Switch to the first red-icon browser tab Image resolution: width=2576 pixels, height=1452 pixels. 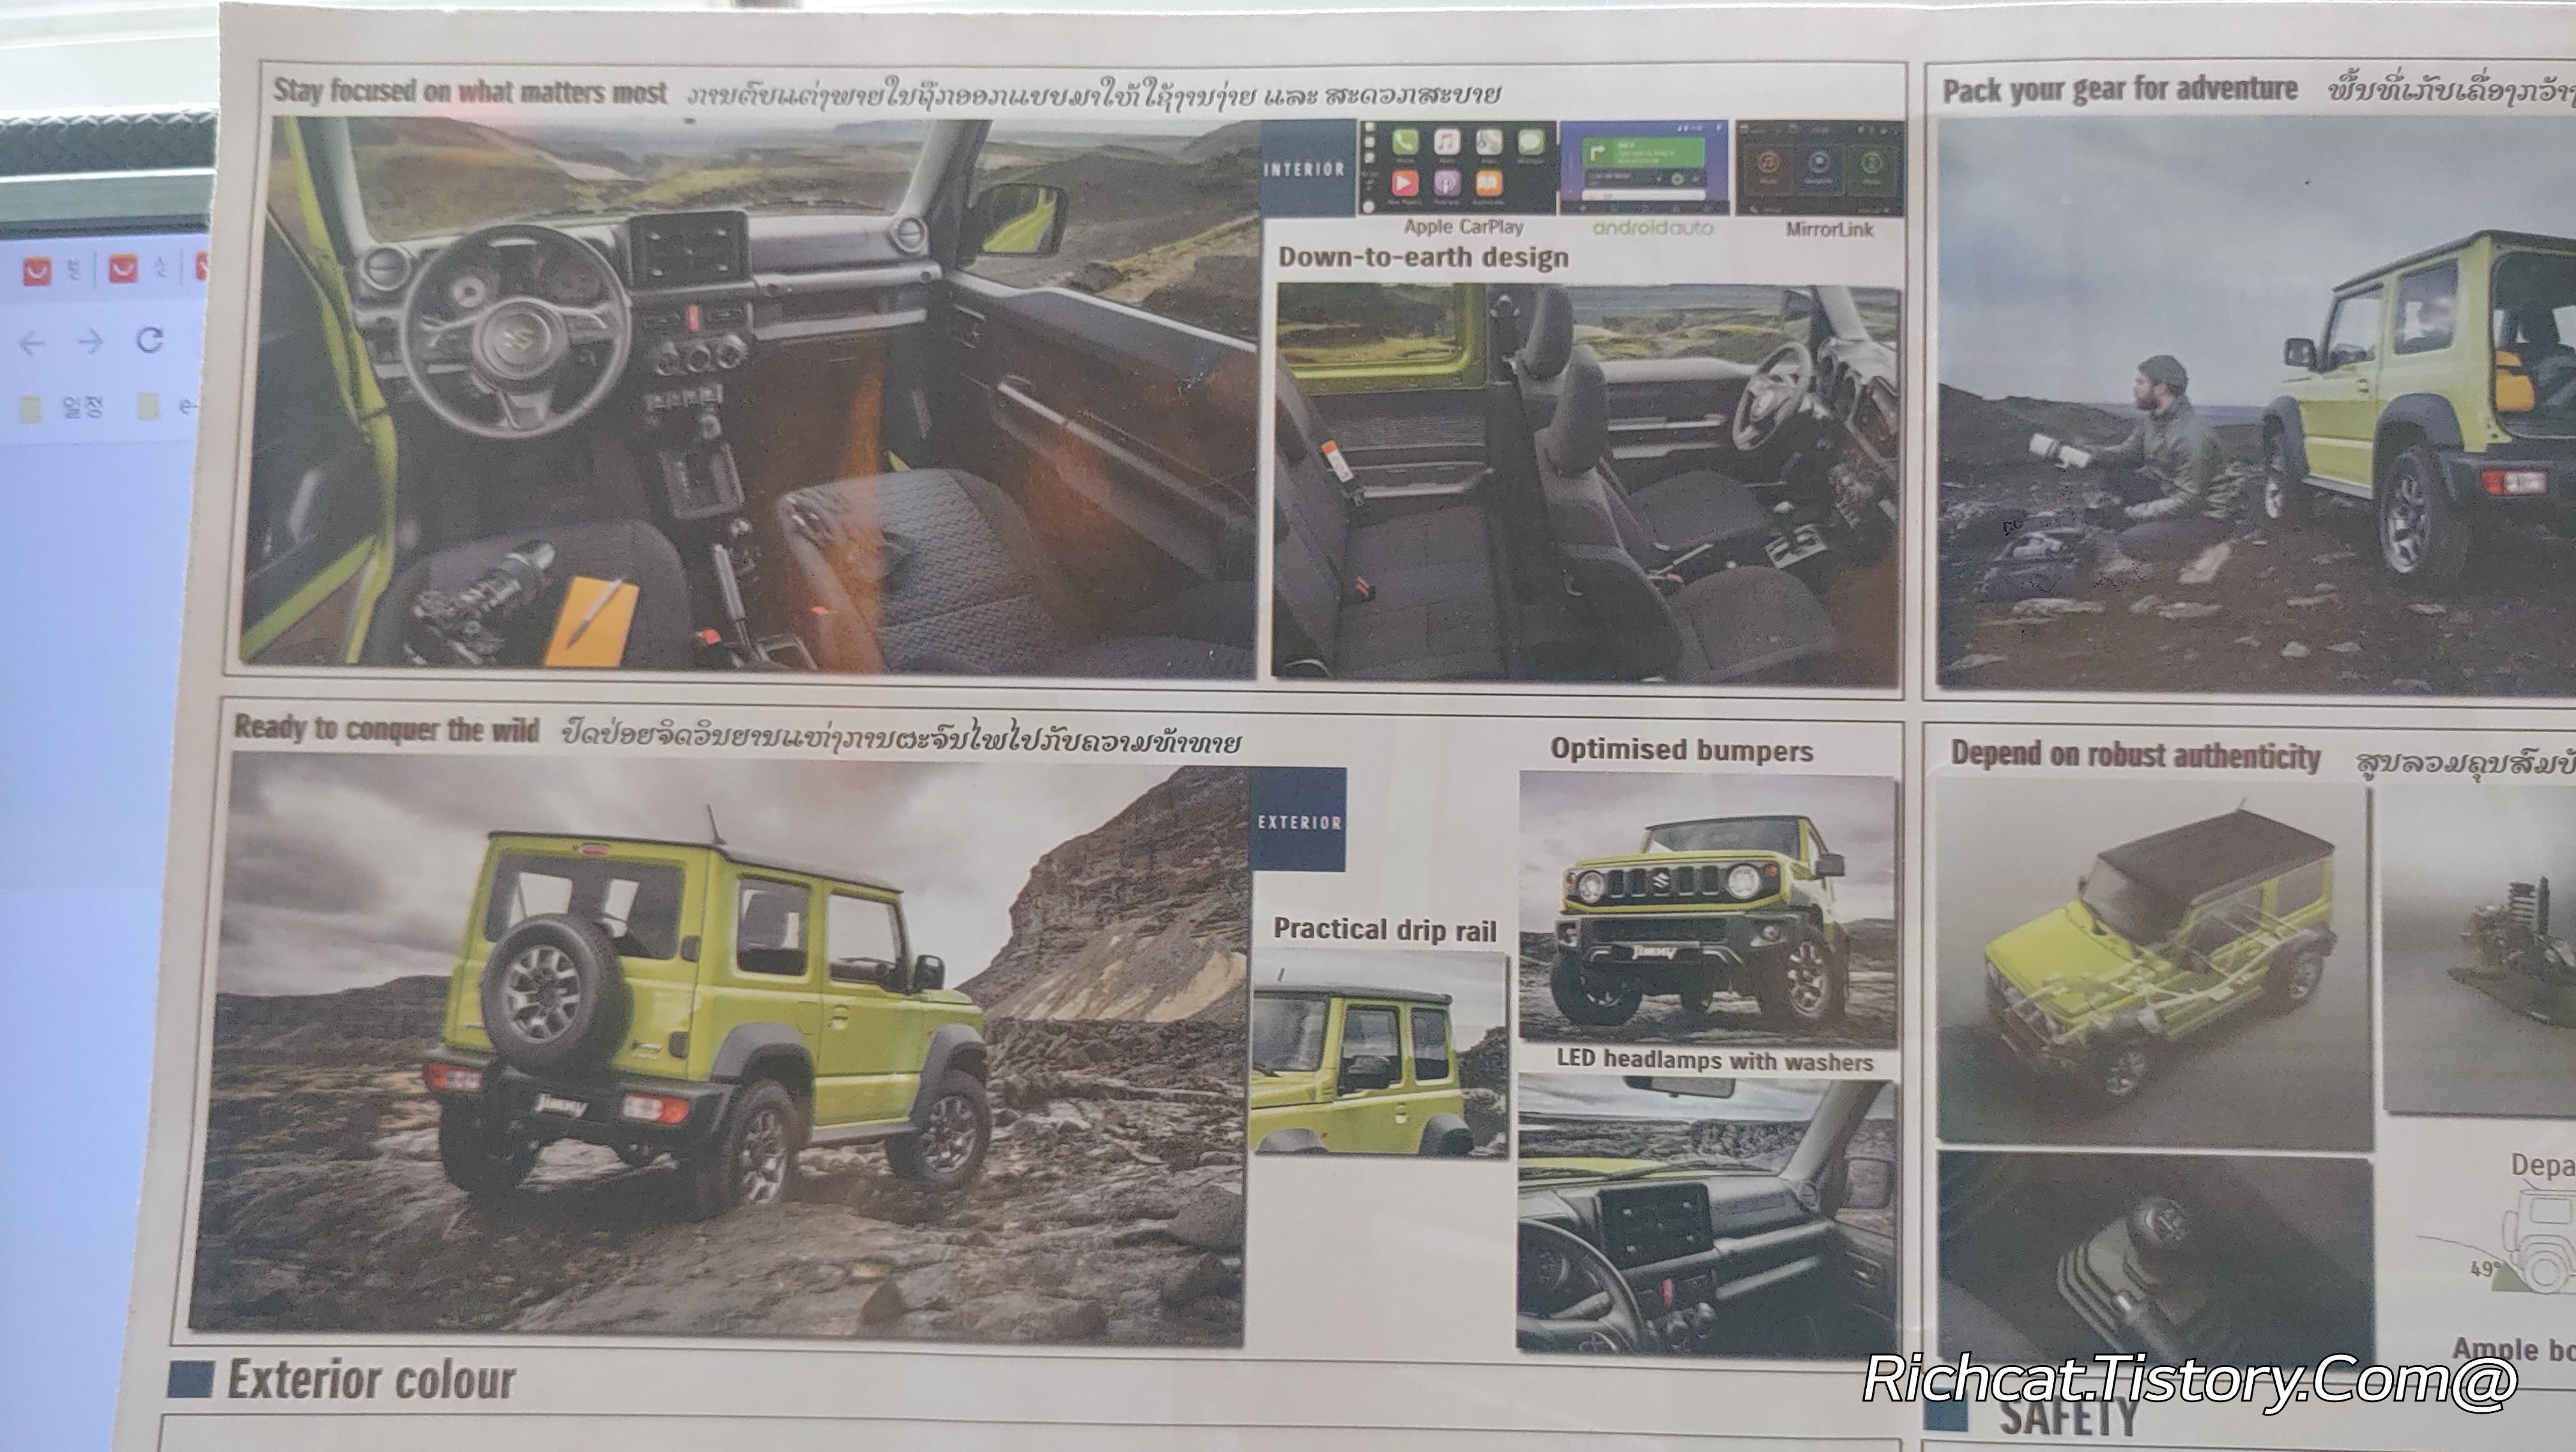pos(37,271)
